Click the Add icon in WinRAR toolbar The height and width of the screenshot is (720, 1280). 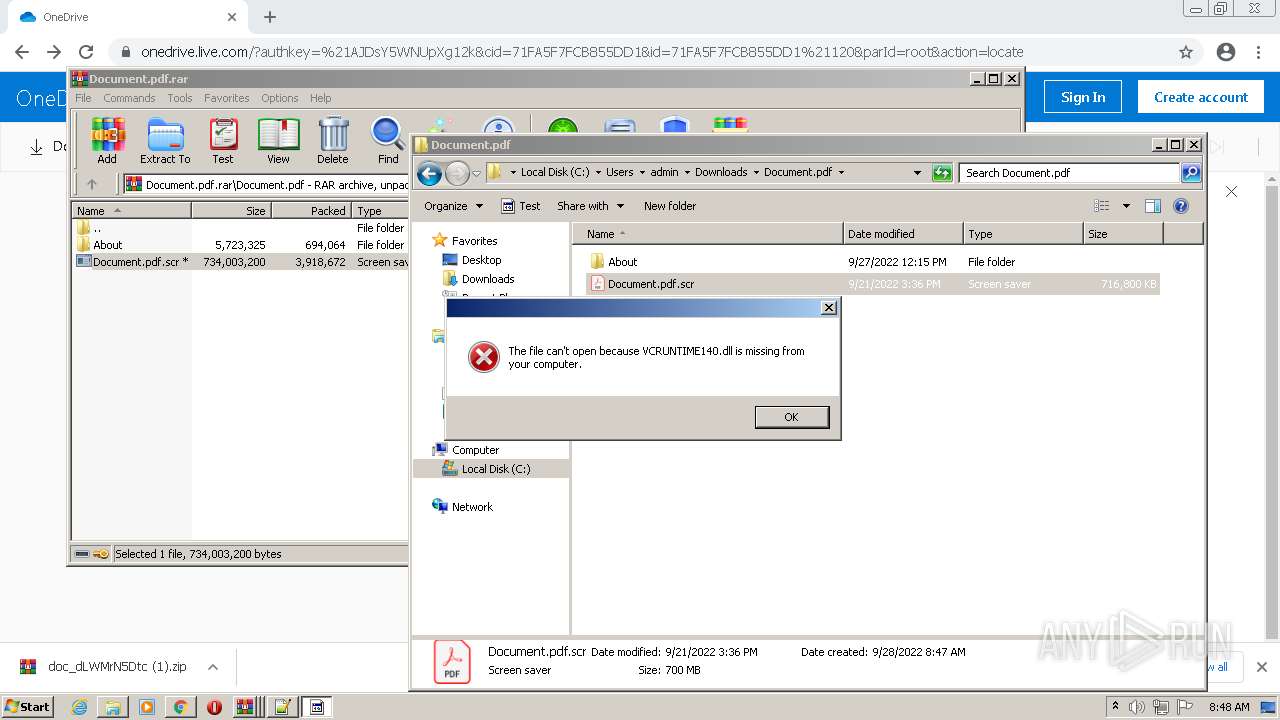[x=107, y=141]
